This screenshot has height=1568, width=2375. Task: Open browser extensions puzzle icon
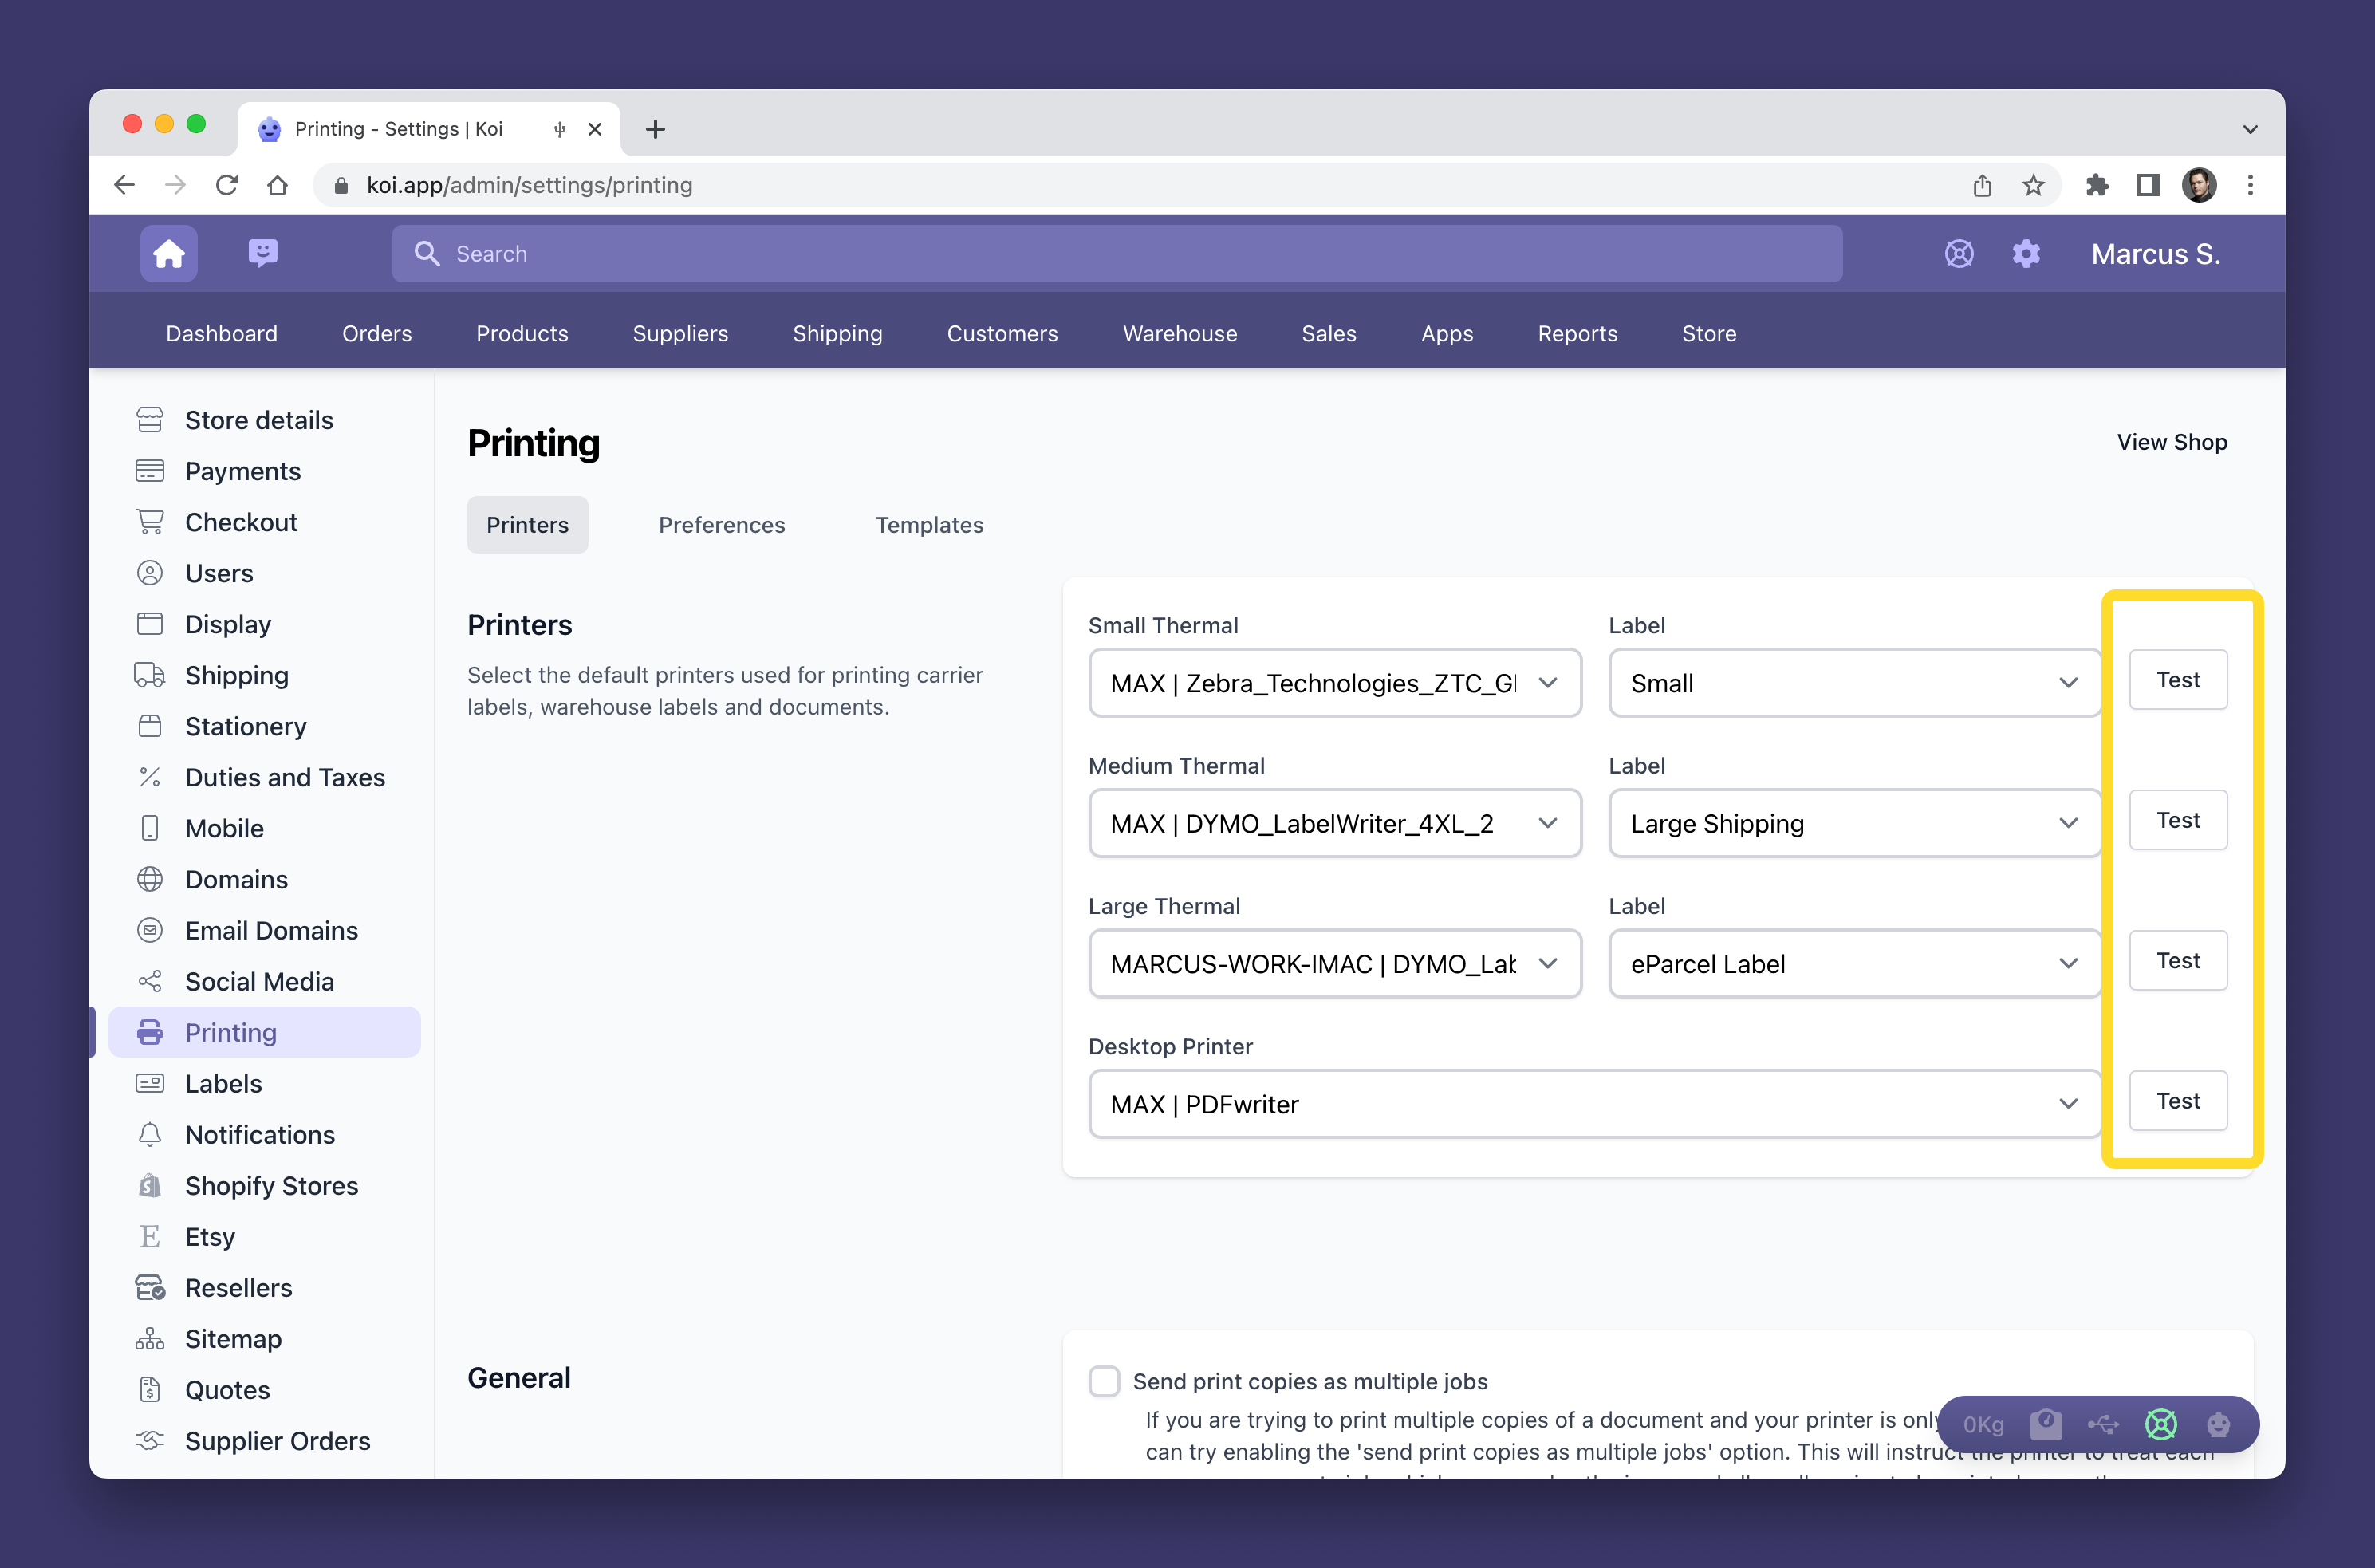tap(2096, 185)
